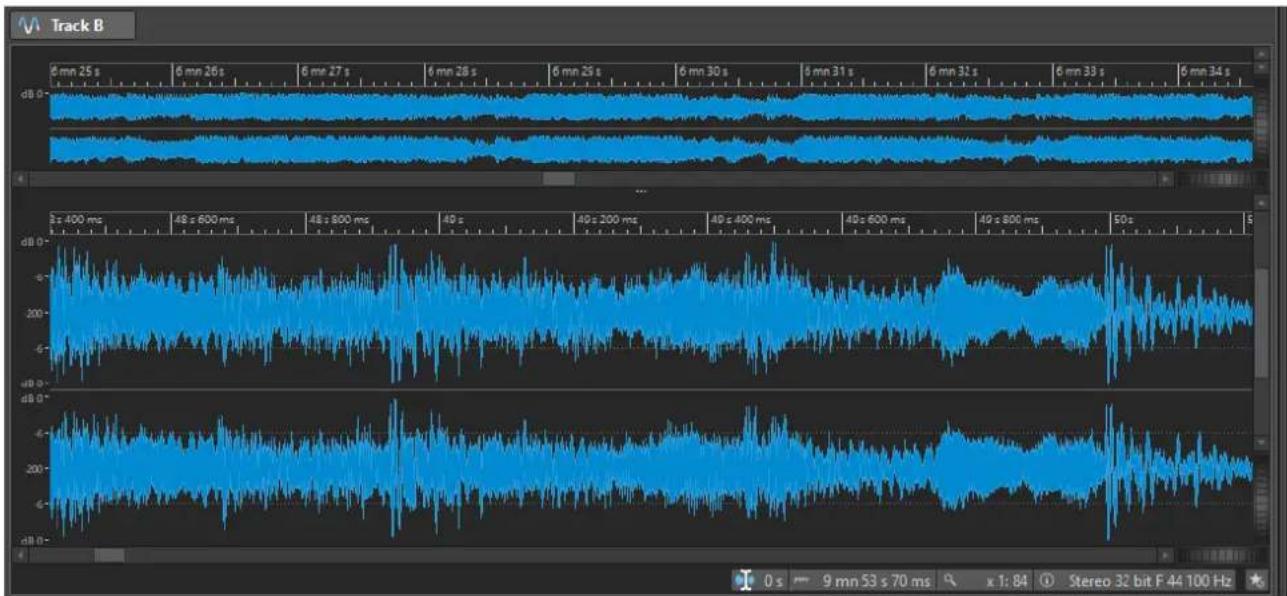The width and height of the screenshot is (1287, 596).
Task: Click the 6 mn 28 s overview ruler mark
Action: (x=451, y=72)
